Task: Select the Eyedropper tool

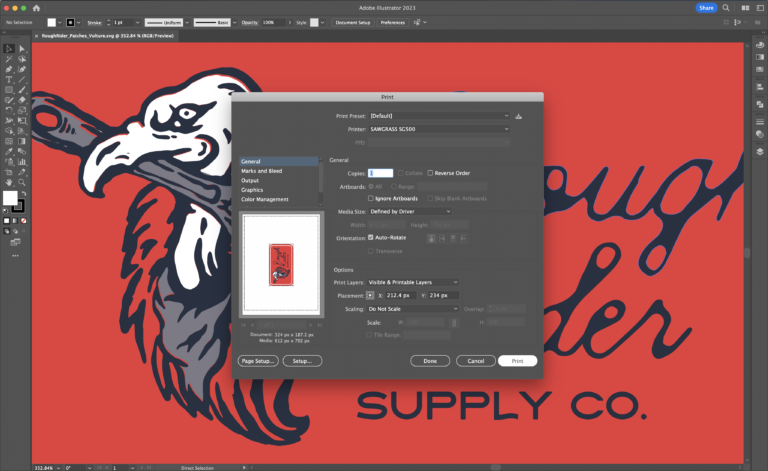Action: pyautogui.click(x=9, y=151)
